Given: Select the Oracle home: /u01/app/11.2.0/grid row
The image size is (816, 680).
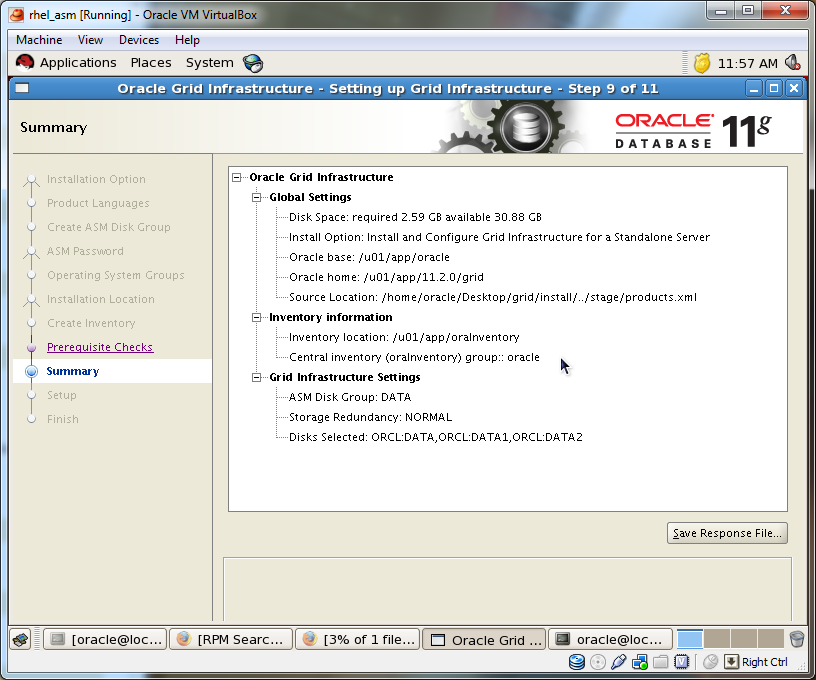Looking at the screenshot, I should tap(387, 277).
